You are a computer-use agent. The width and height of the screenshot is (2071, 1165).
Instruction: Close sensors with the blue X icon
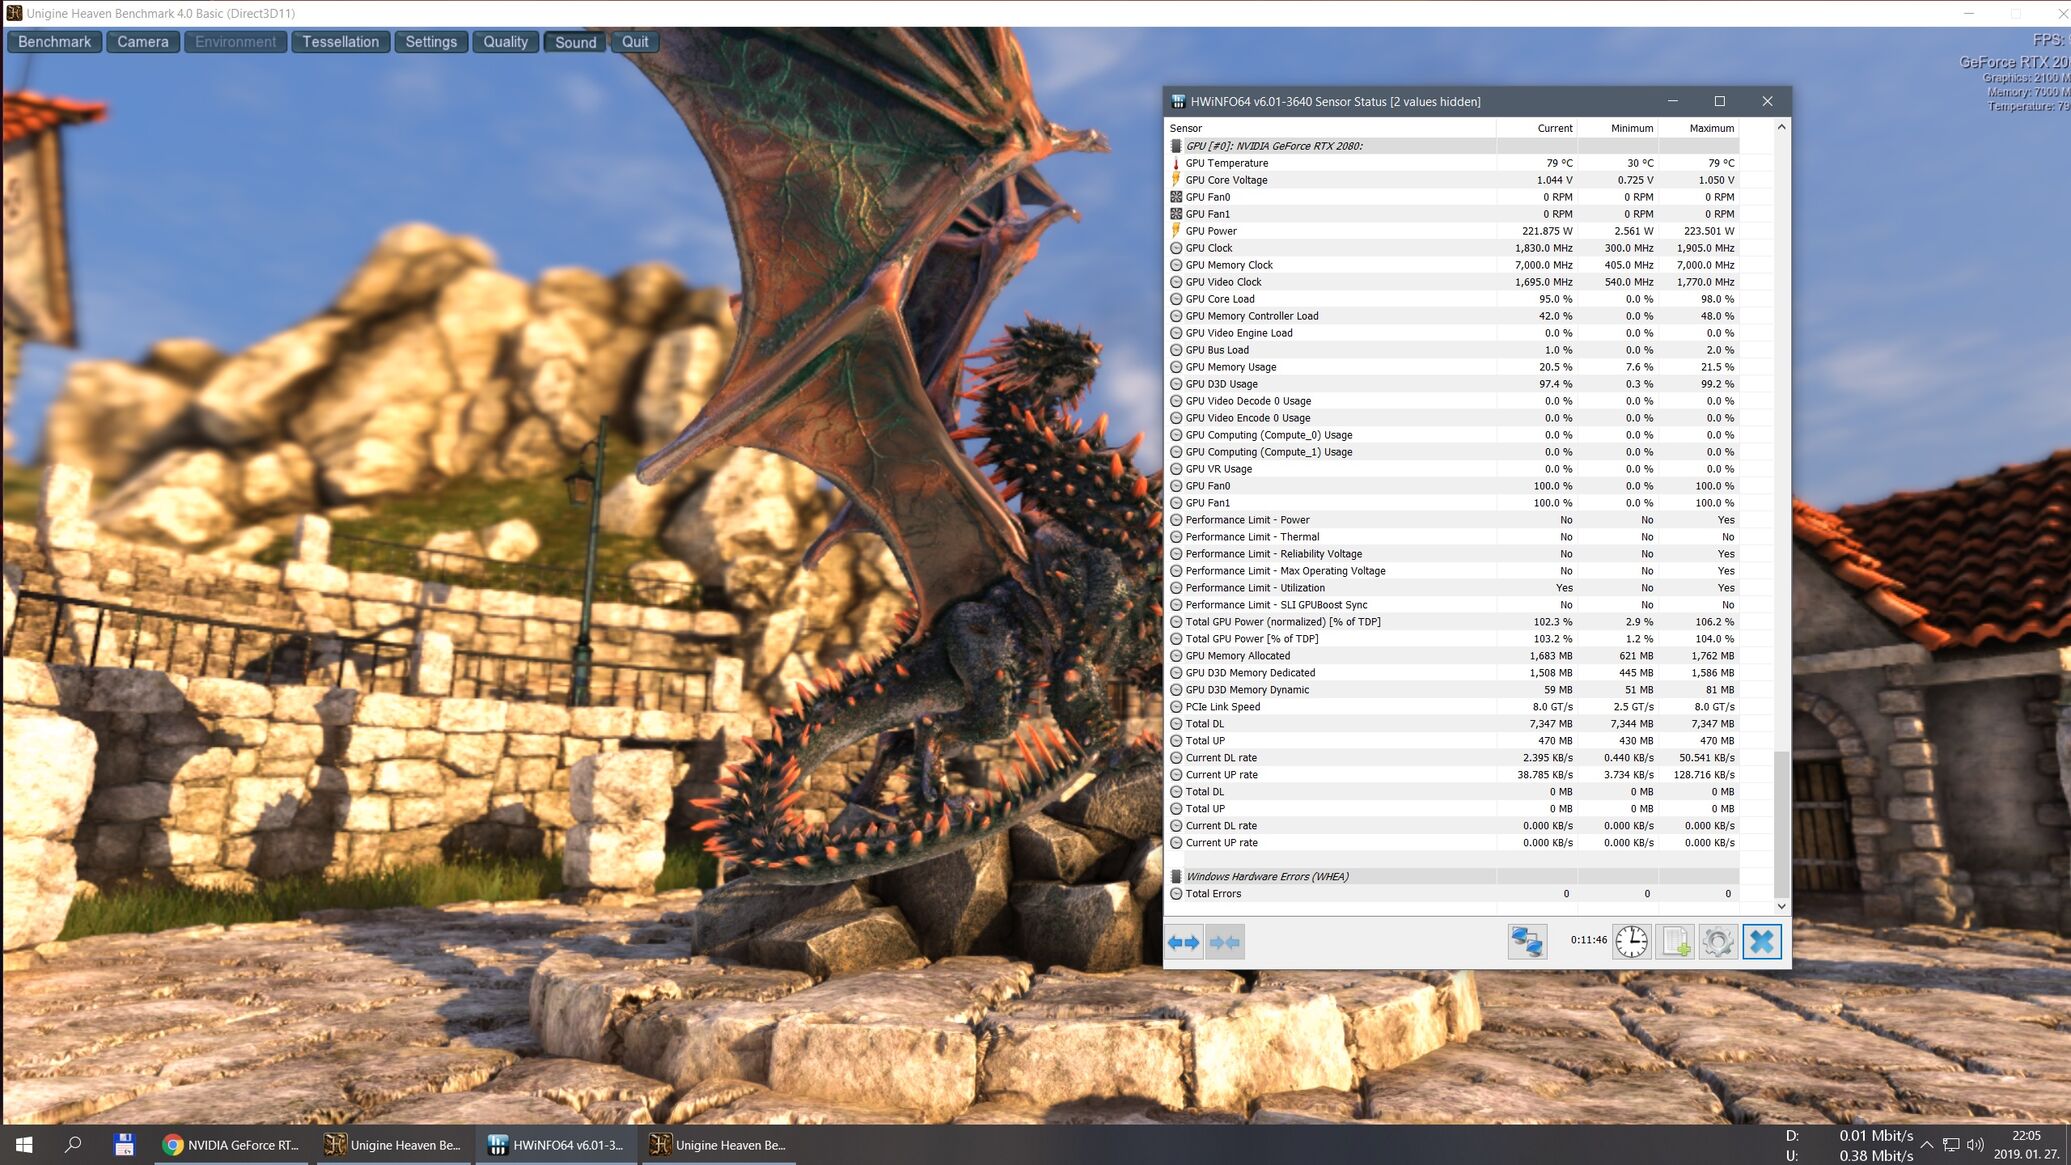(x=1762, y=942)
